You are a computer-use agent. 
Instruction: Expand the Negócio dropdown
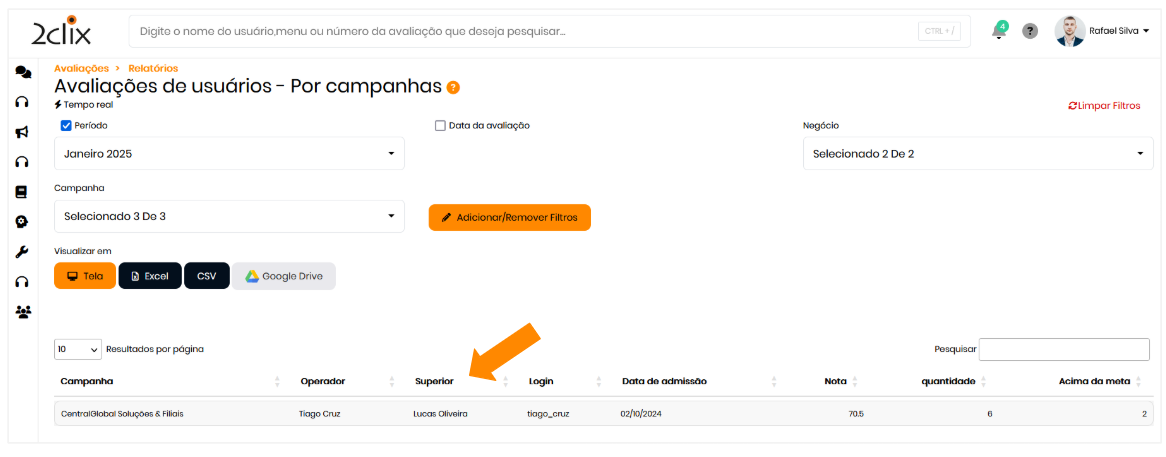[x=977, y=154]
